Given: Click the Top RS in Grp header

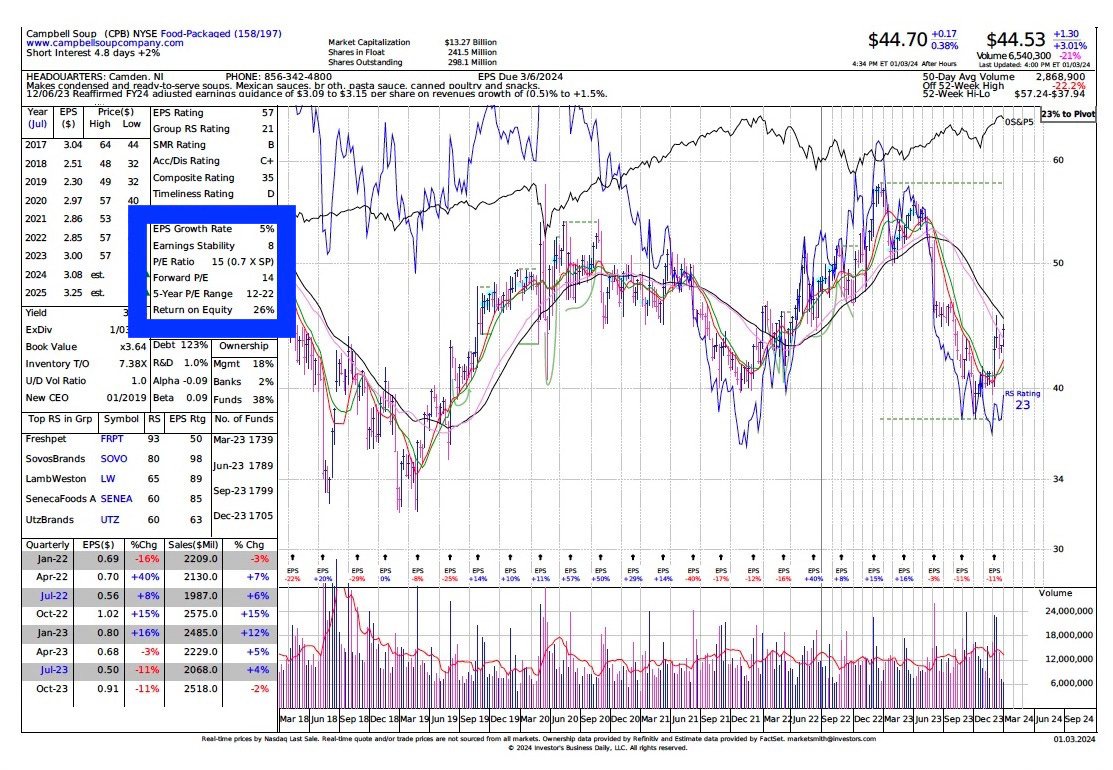Looking at the screenshot, I should [60, 419].
